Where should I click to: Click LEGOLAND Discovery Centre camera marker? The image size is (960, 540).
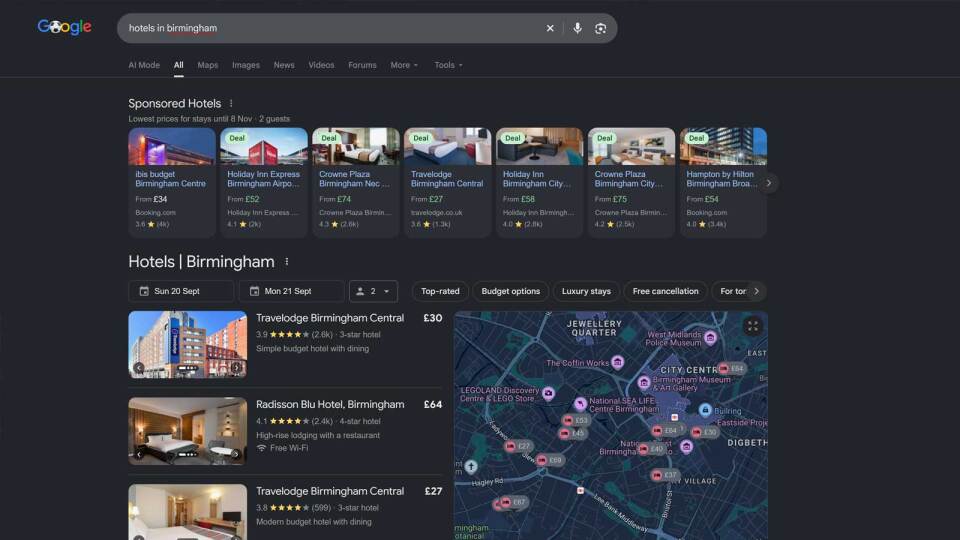coord(549,393)
